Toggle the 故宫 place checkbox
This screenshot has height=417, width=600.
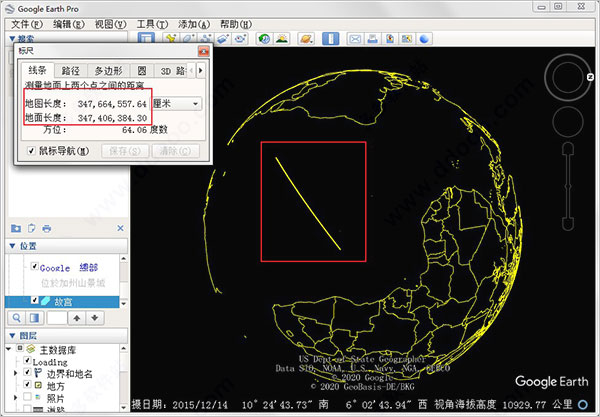tap(34, 301)
